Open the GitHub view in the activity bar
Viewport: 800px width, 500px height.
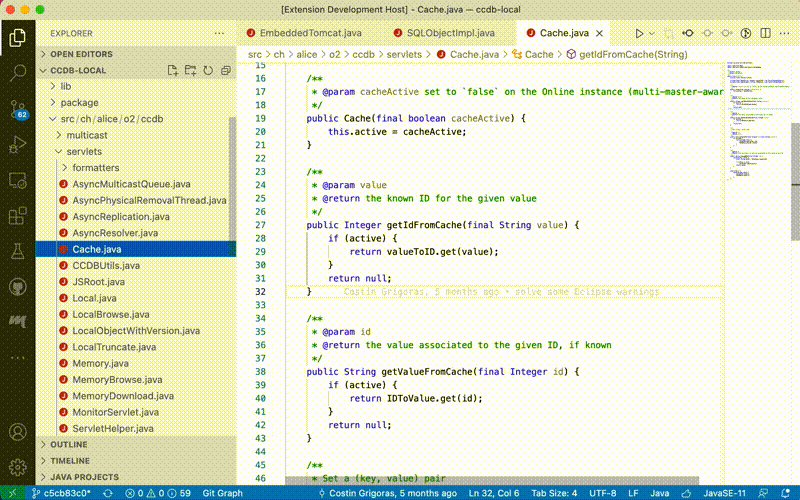click(17, 287)
